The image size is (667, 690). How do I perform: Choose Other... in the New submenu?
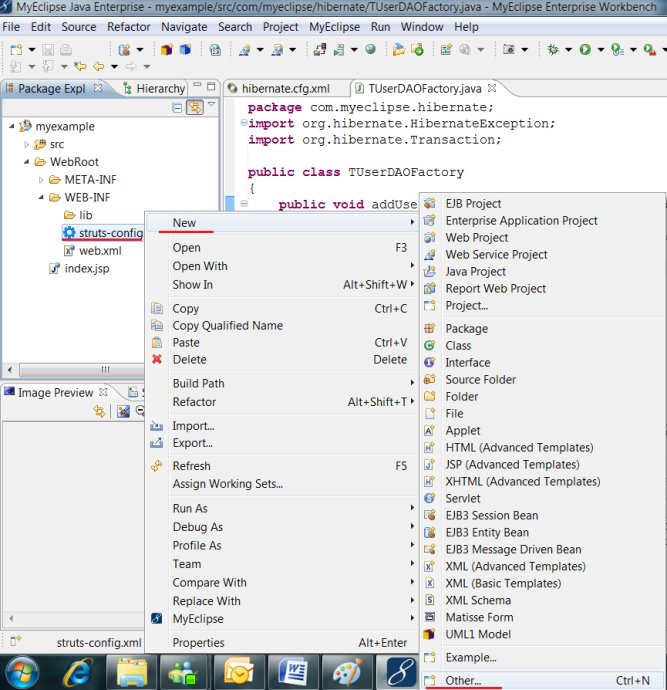click(542, 680)
